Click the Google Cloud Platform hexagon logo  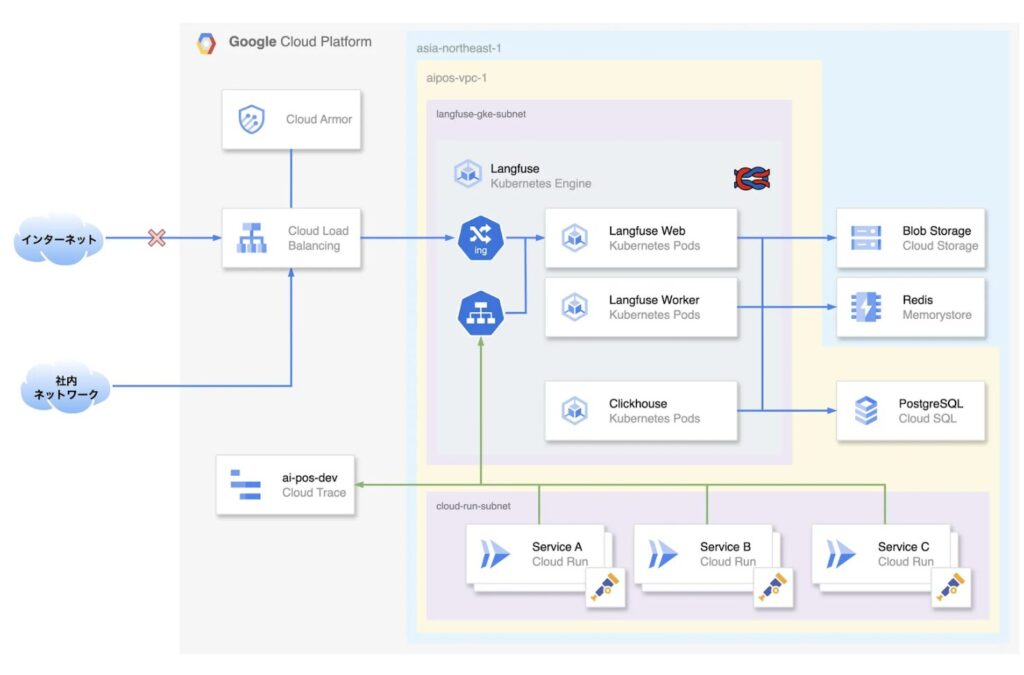tap(206, 43)
